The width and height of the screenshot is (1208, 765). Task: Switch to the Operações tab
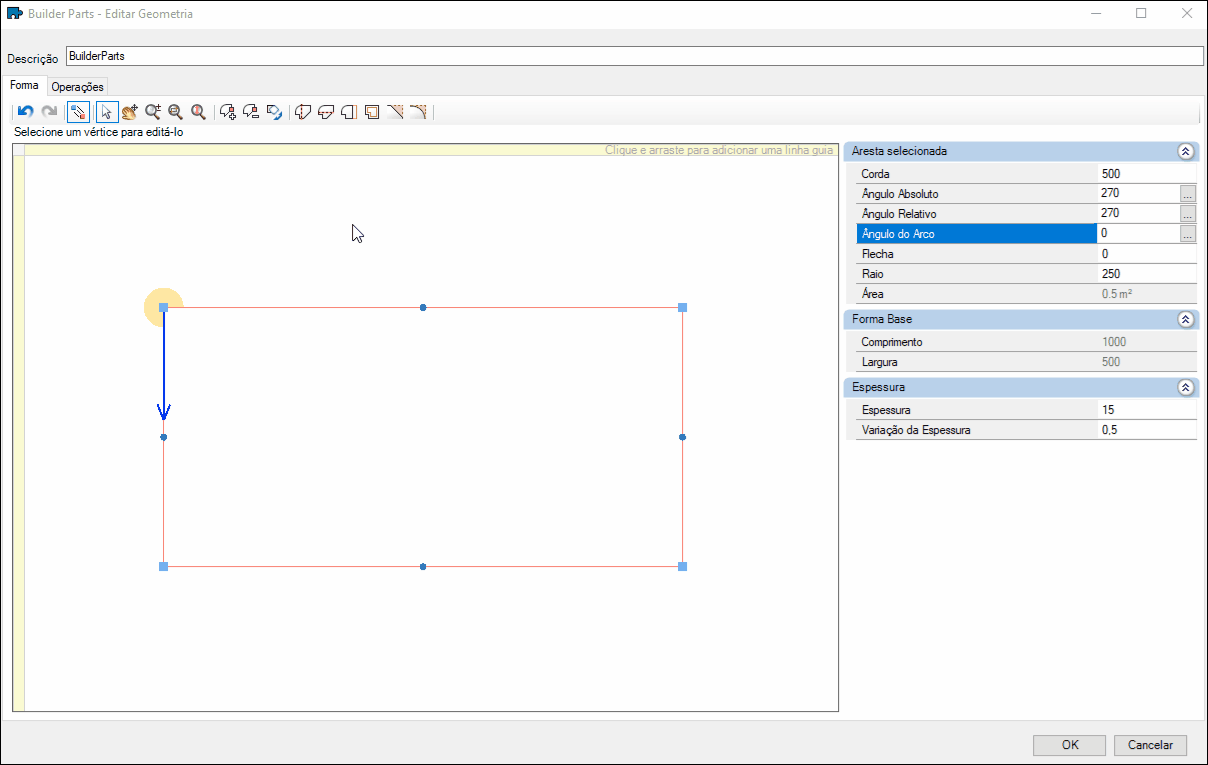pyautogui.click(x=78, y=87)
